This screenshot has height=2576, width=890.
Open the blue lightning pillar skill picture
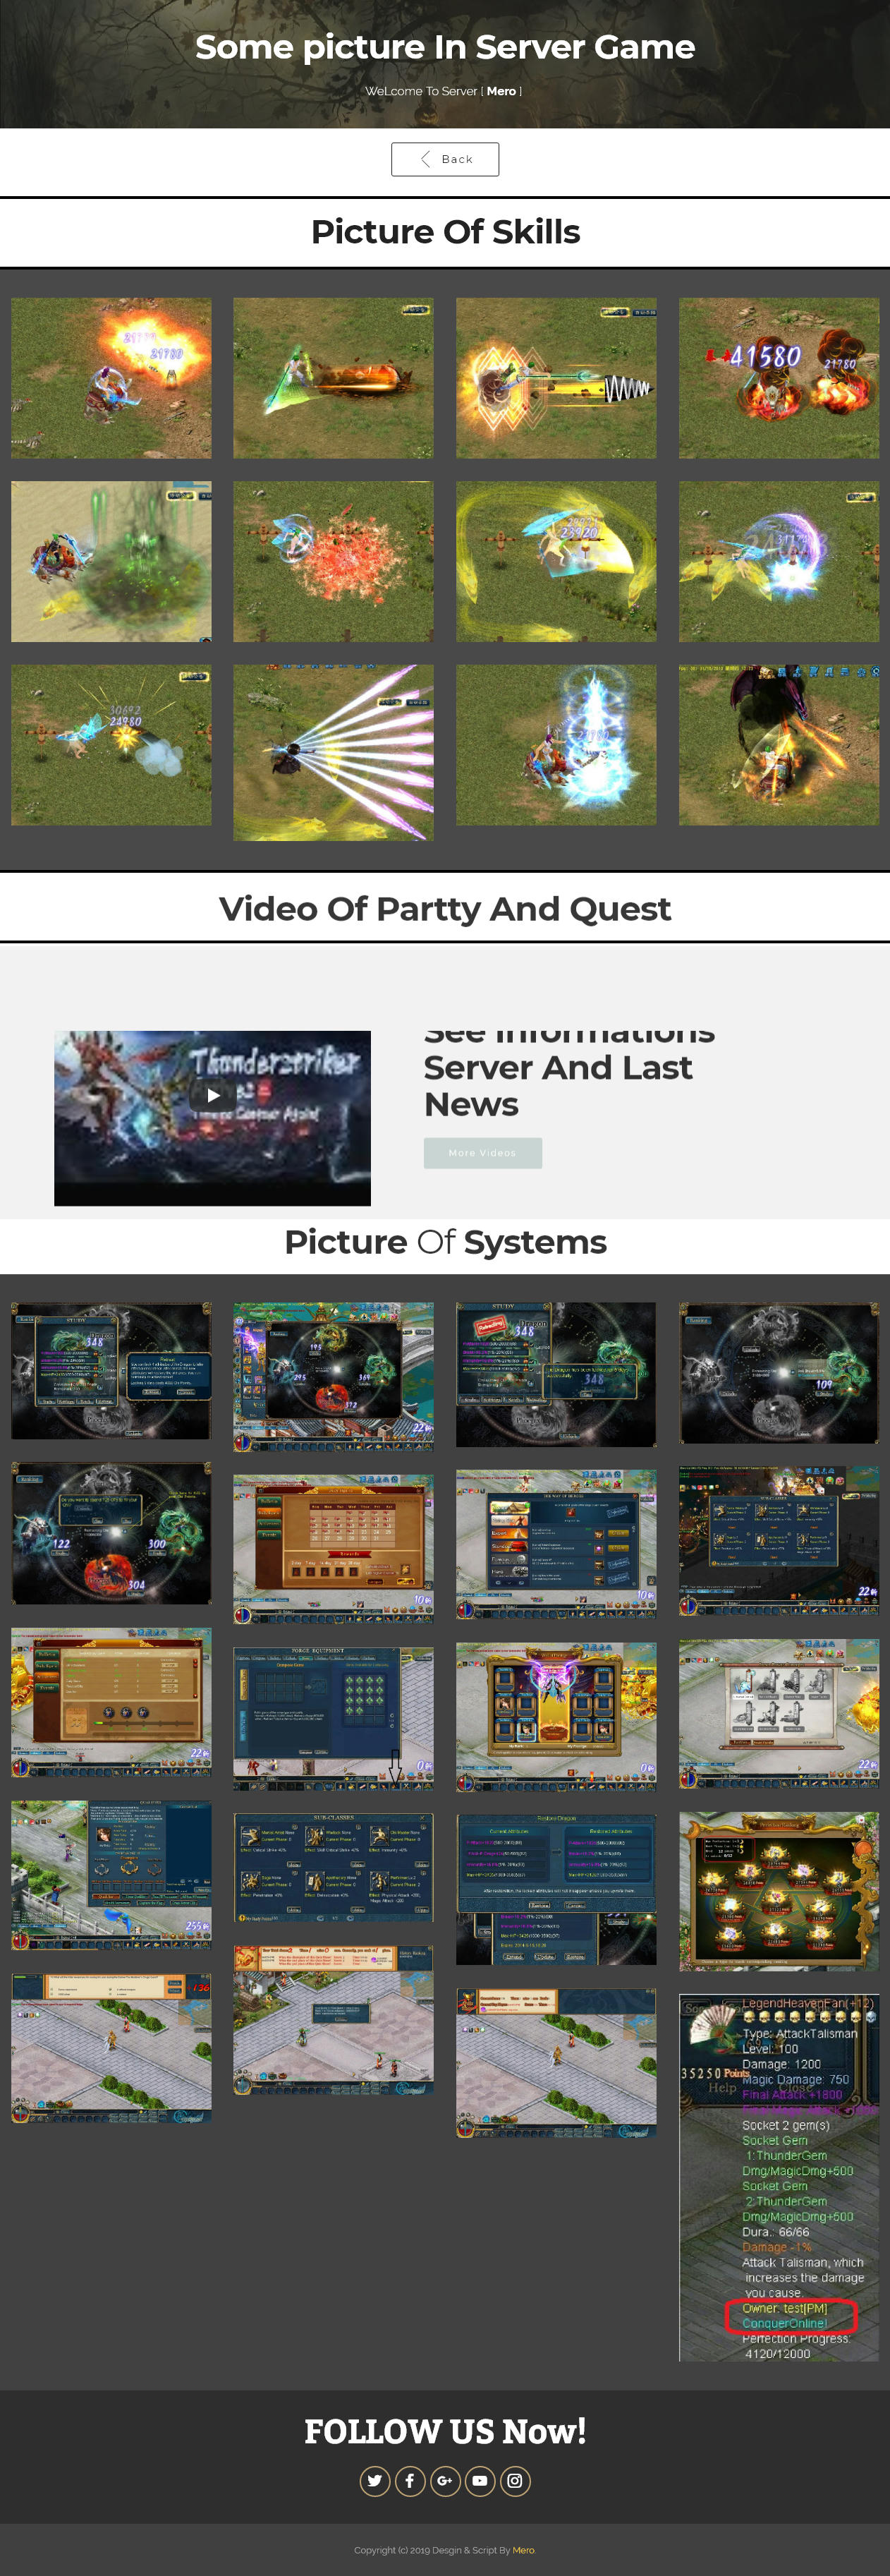(556, 745)
